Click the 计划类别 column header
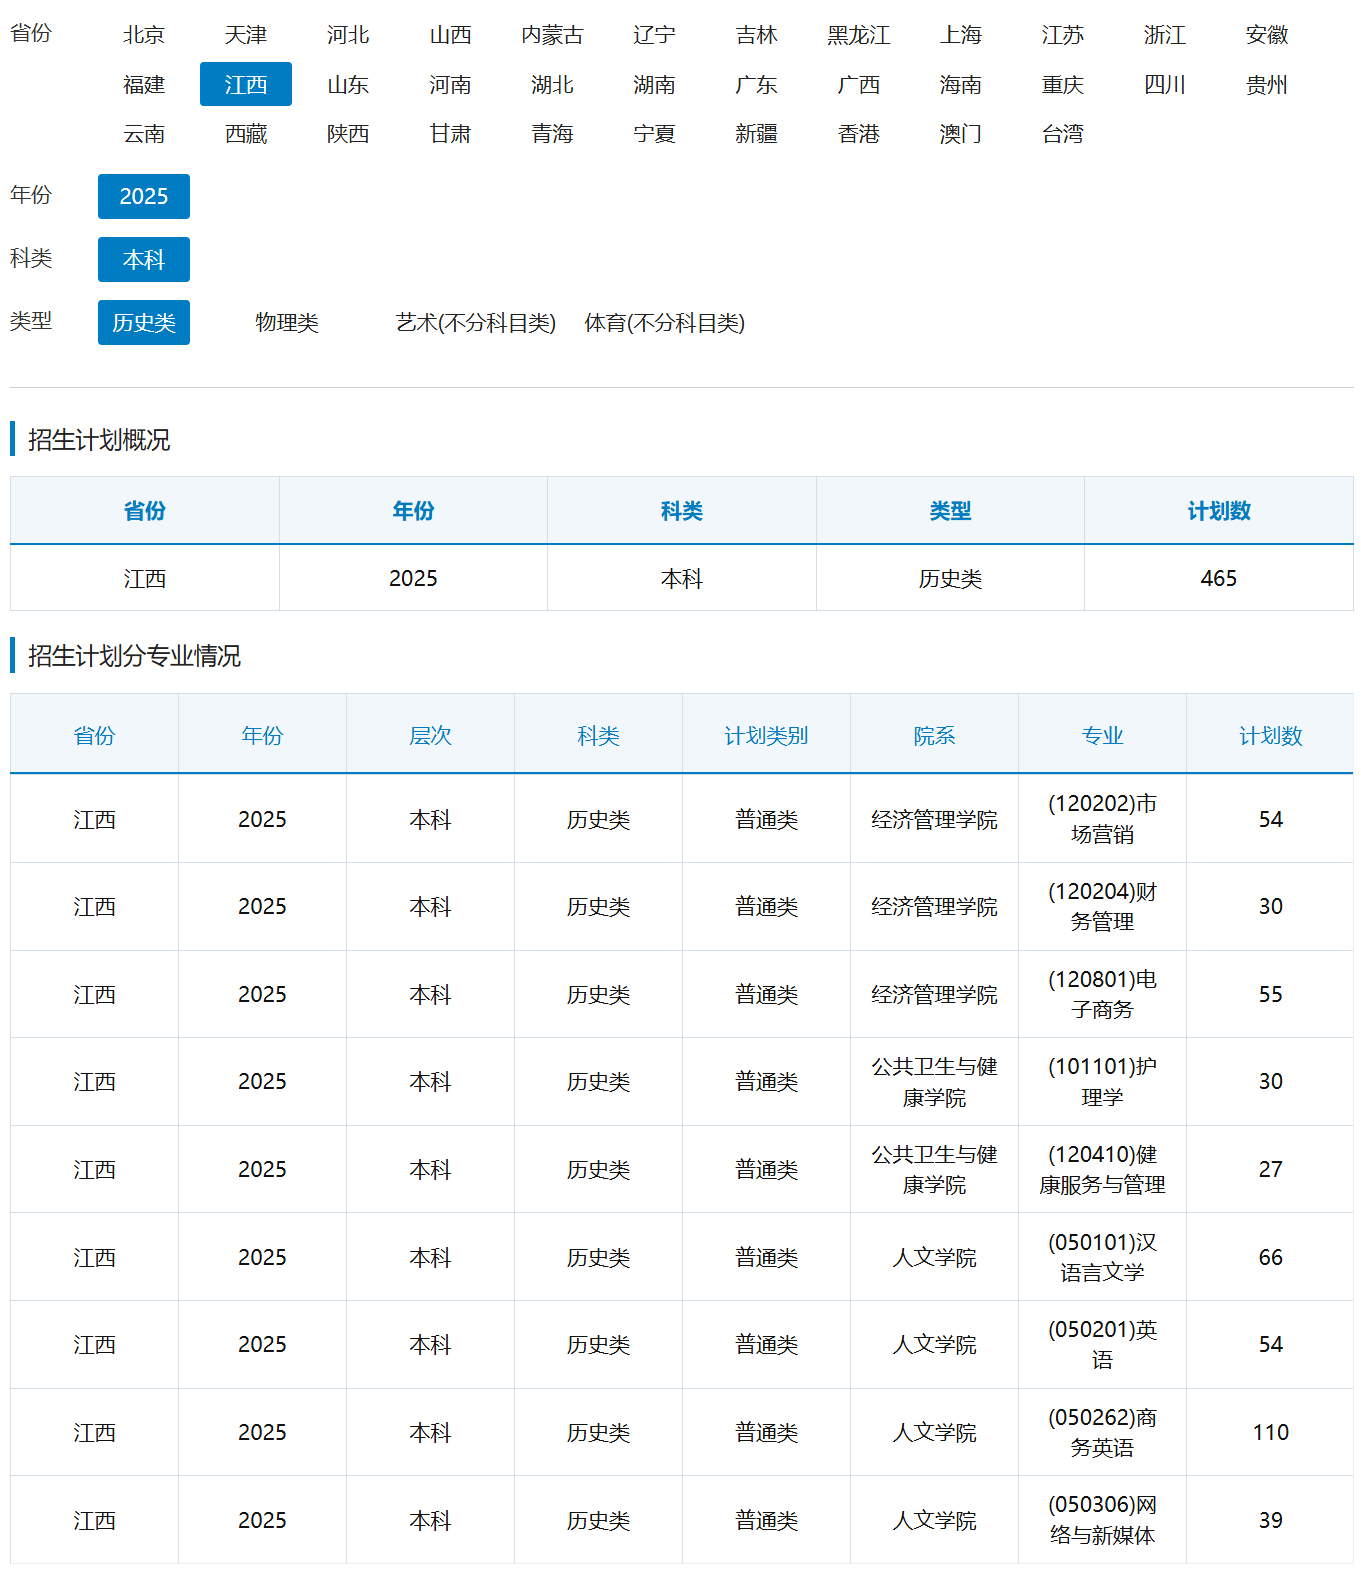The height and width of the screenshot is (1580, 1361). pyautogui.click(x=766, y=736)
